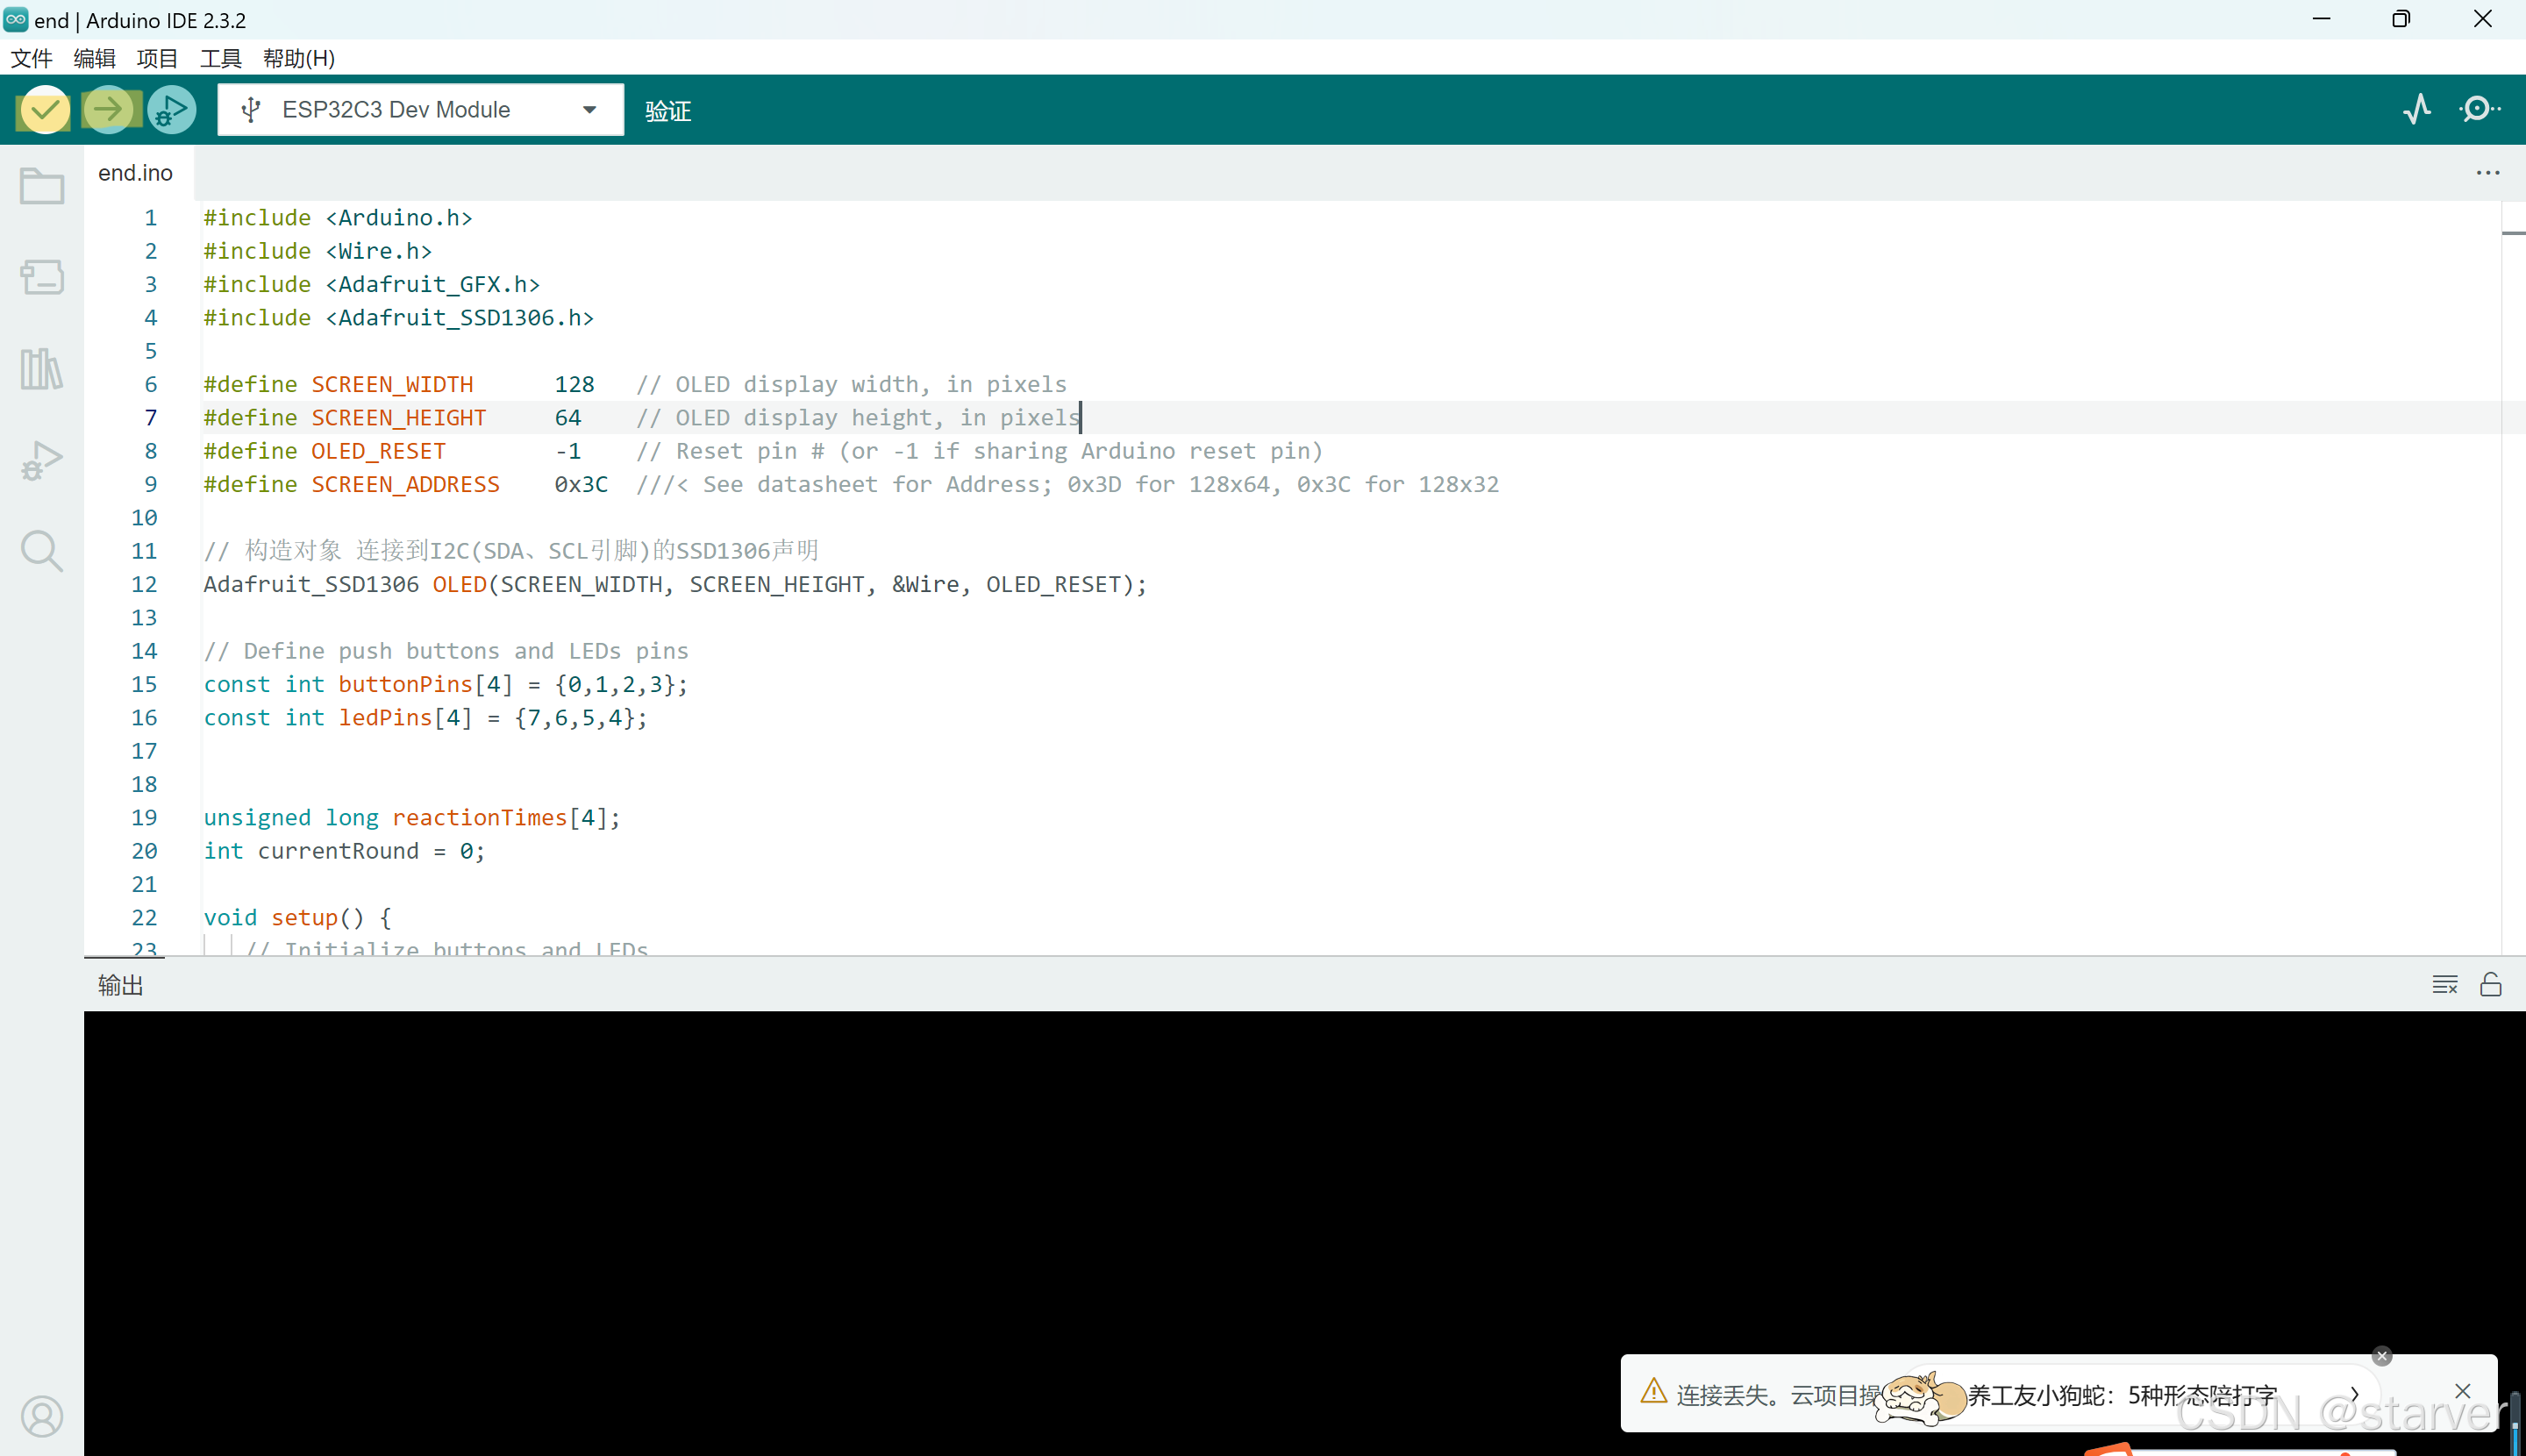Click the SCREEN_ADDRESS define name

tap(405, 484)
